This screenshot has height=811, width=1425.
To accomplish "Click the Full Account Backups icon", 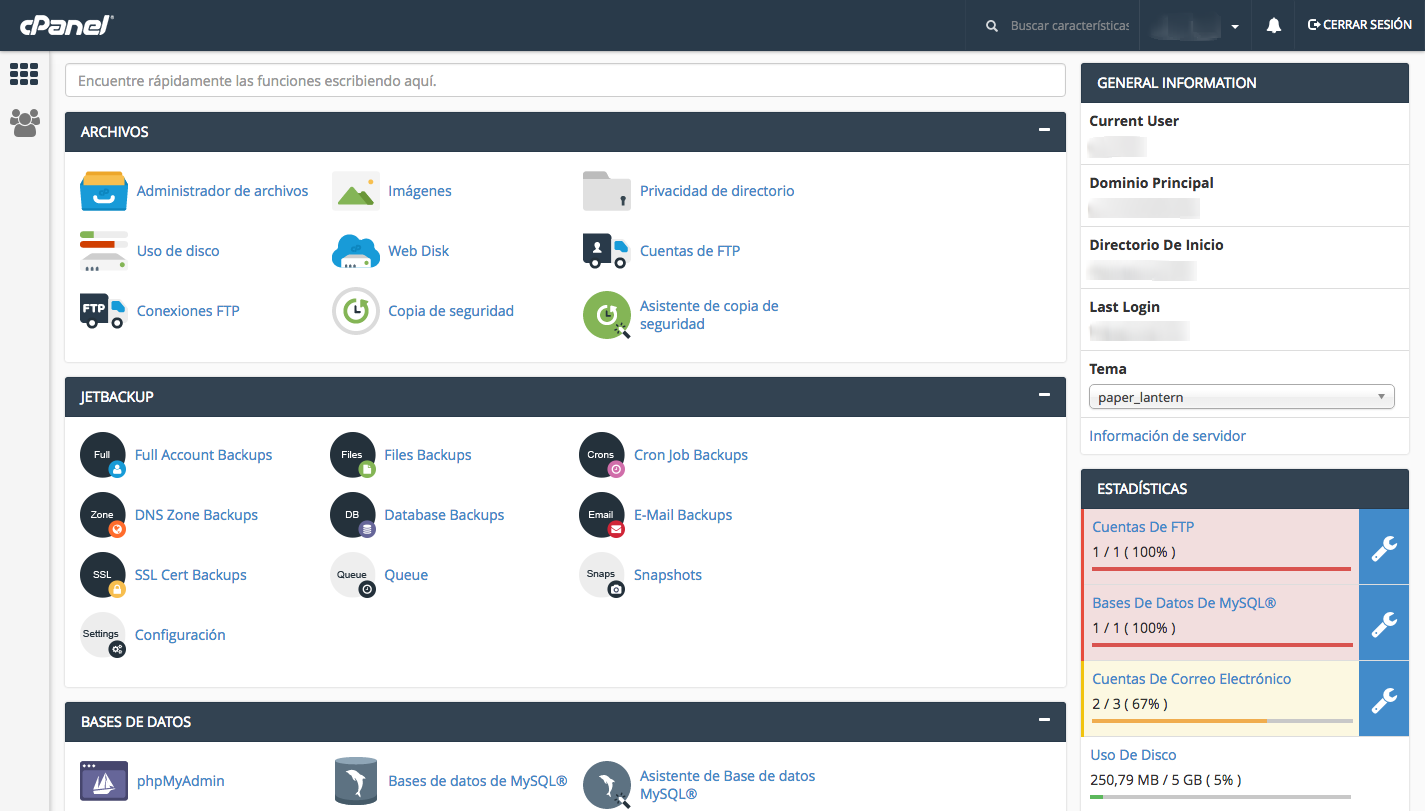I will coord(103,455).
